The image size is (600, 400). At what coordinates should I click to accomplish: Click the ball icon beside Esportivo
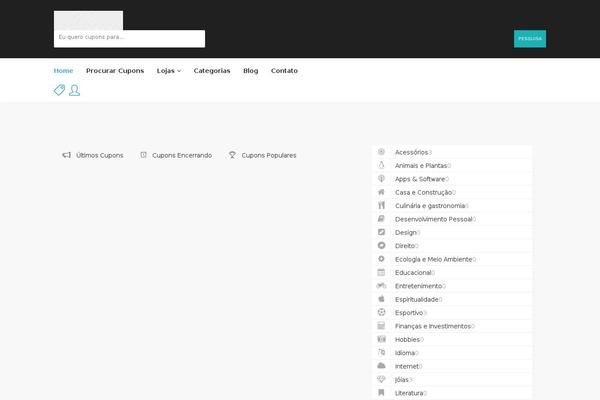coord(381,312)
